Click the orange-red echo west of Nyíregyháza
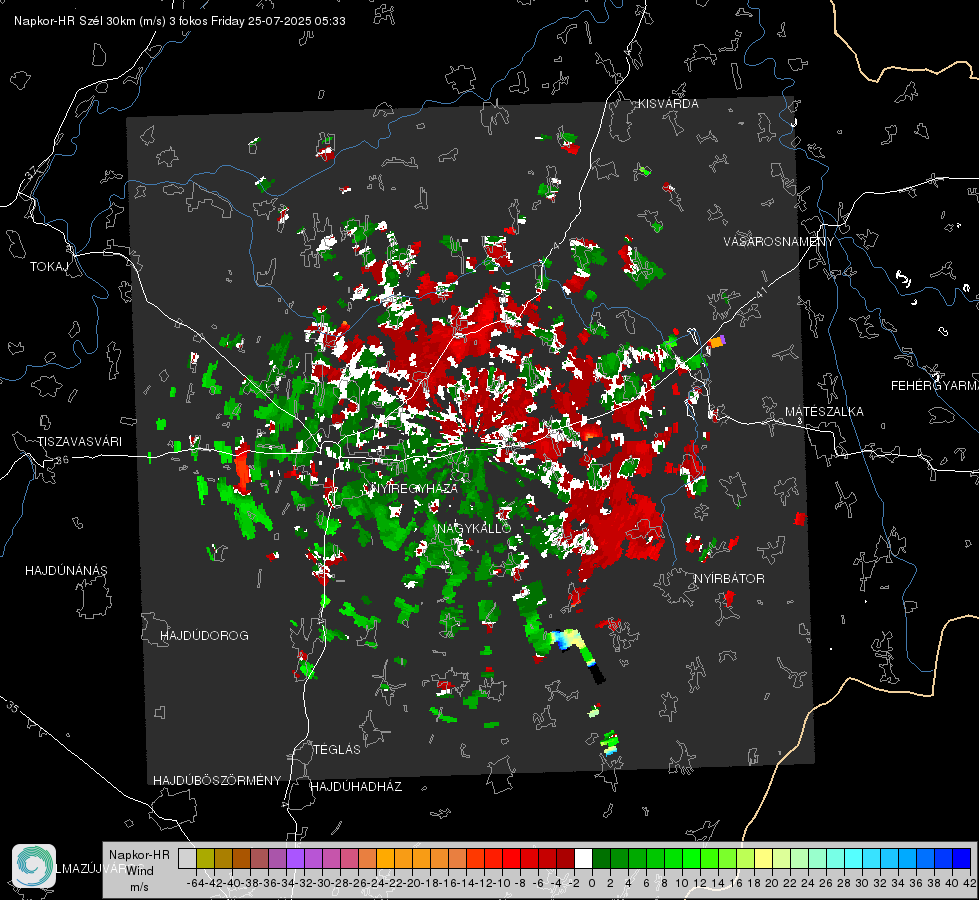The image size is (979, 900). click(x=242, y=468)
